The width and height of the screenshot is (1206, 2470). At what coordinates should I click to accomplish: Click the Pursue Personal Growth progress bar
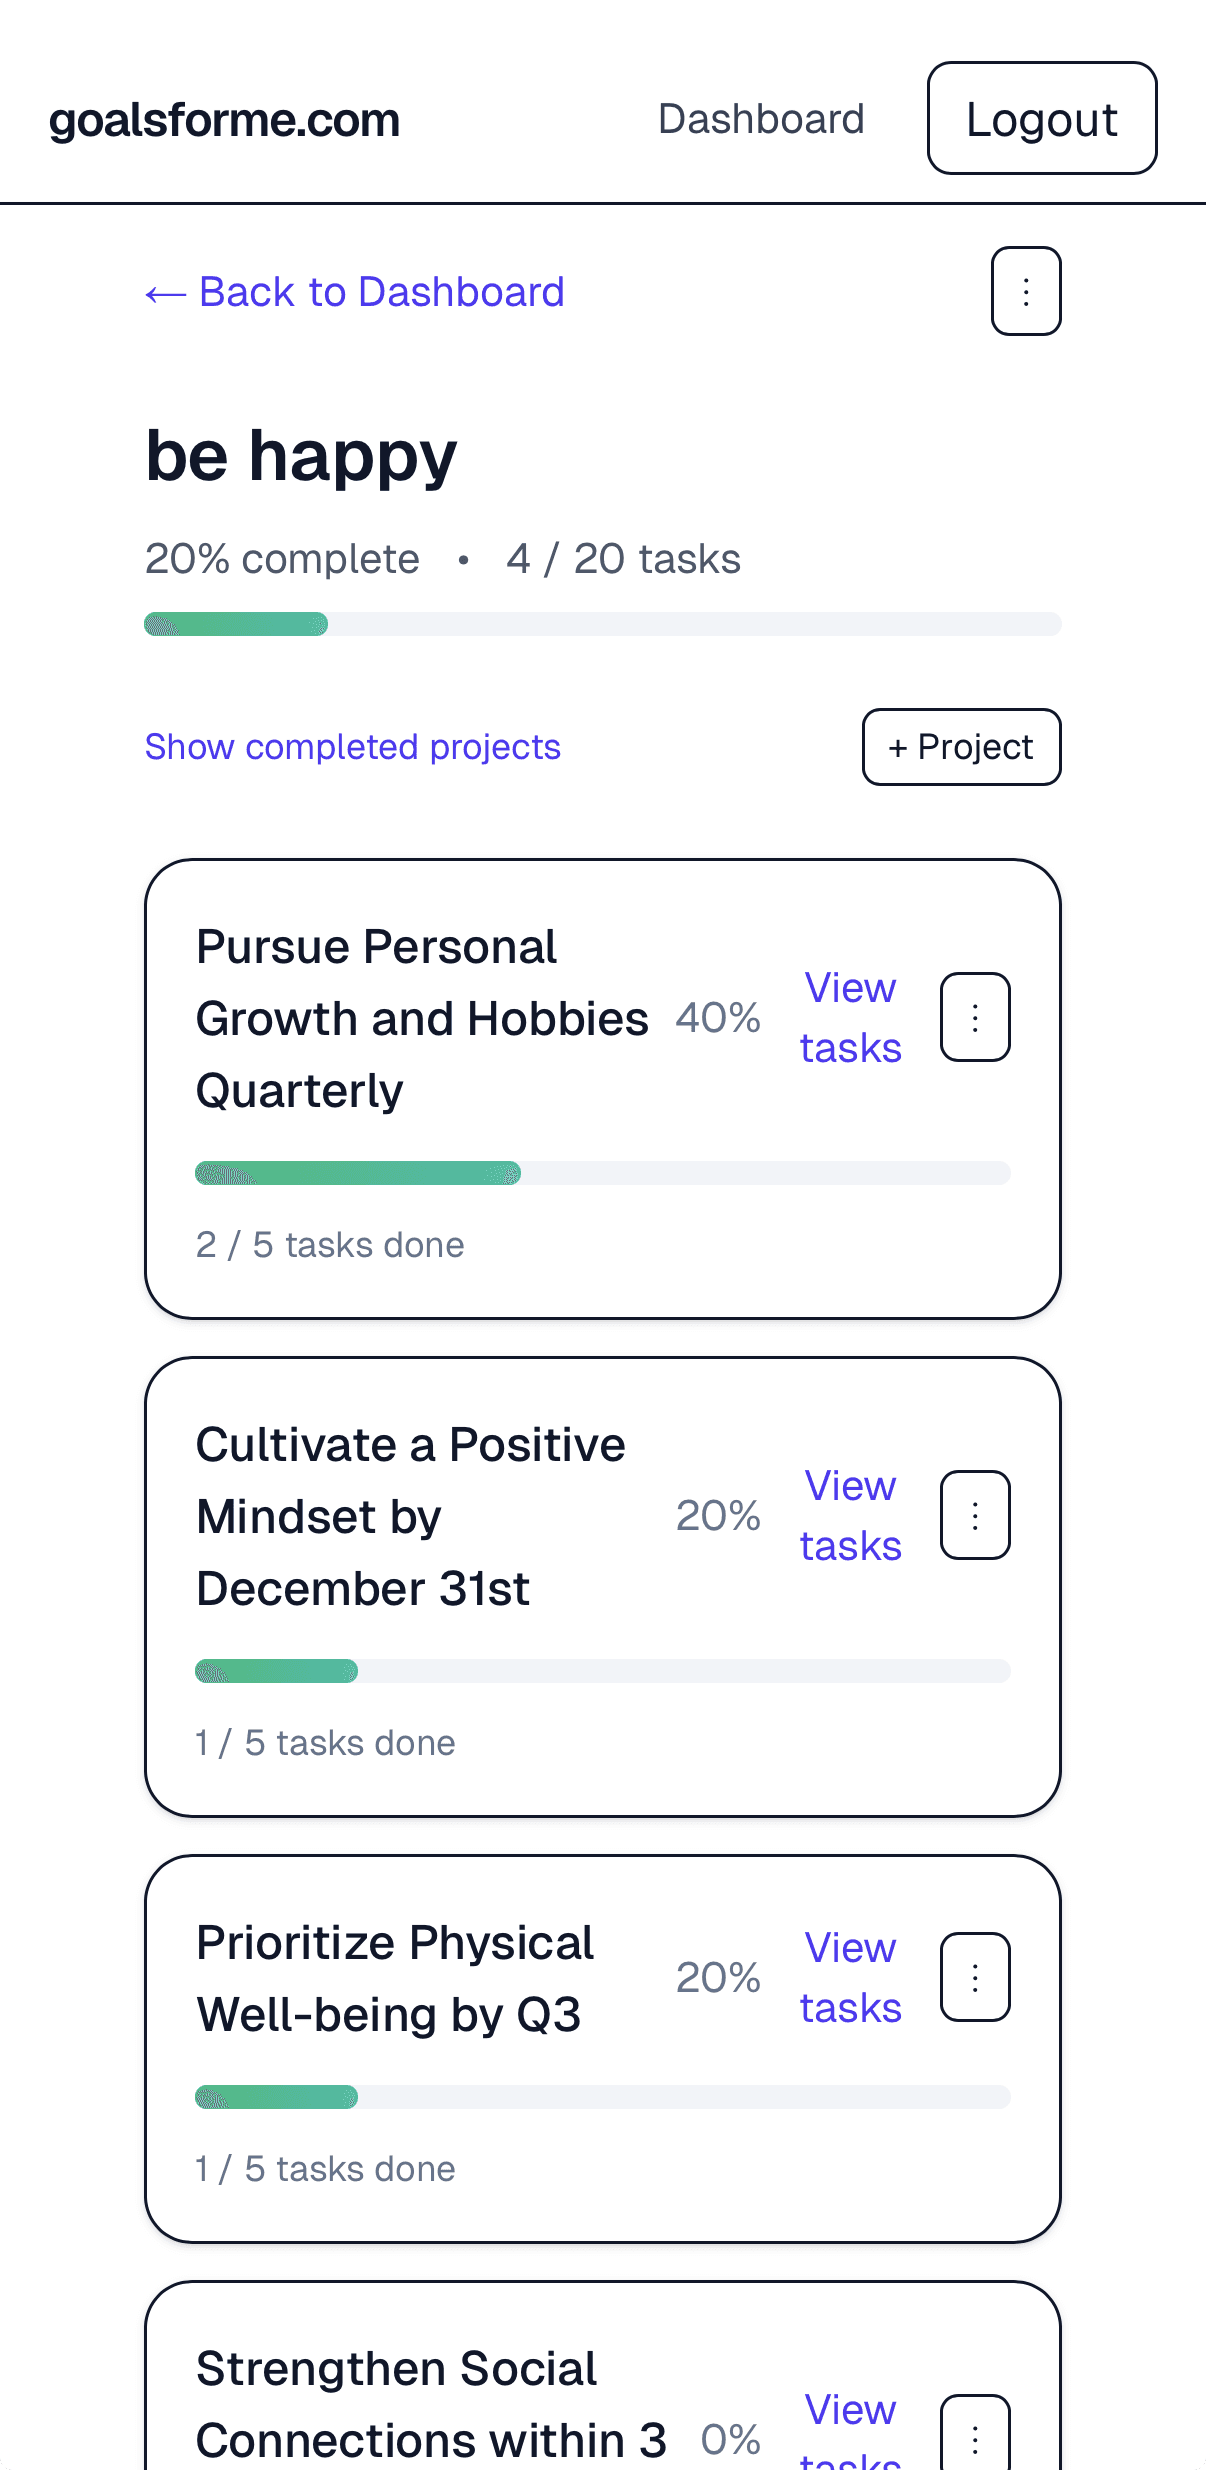point(602,1173)
